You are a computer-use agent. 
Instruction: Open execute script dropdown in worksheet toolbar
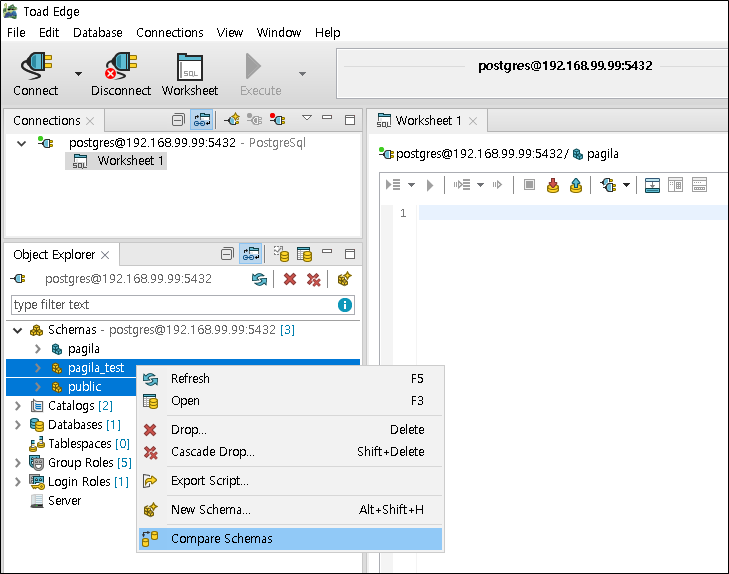coord(411,185)
